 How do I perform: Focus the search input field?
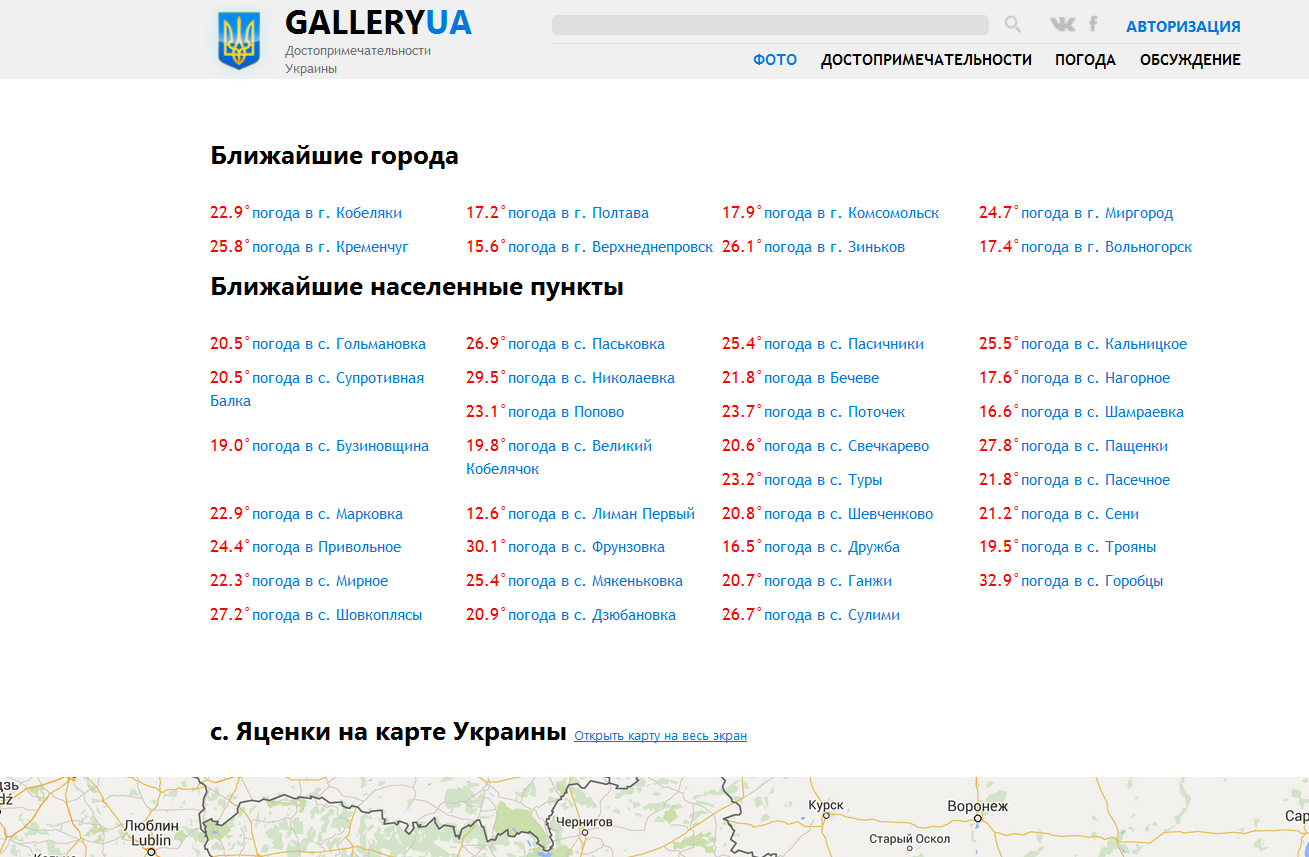pos(770,25)
